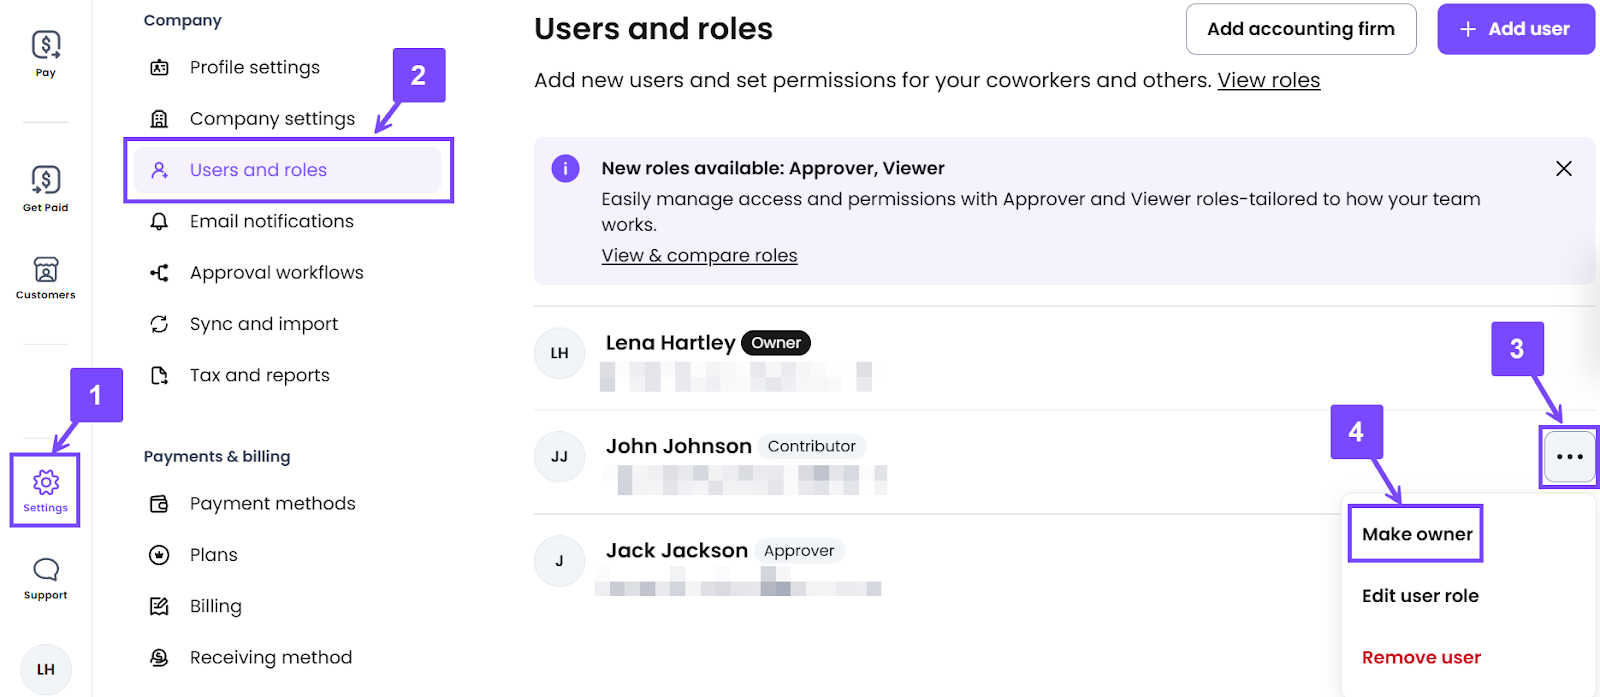Open the Pay section icon
This screenshot has width=1600, height=697.
pyautogui.click(x=46, y=52)
